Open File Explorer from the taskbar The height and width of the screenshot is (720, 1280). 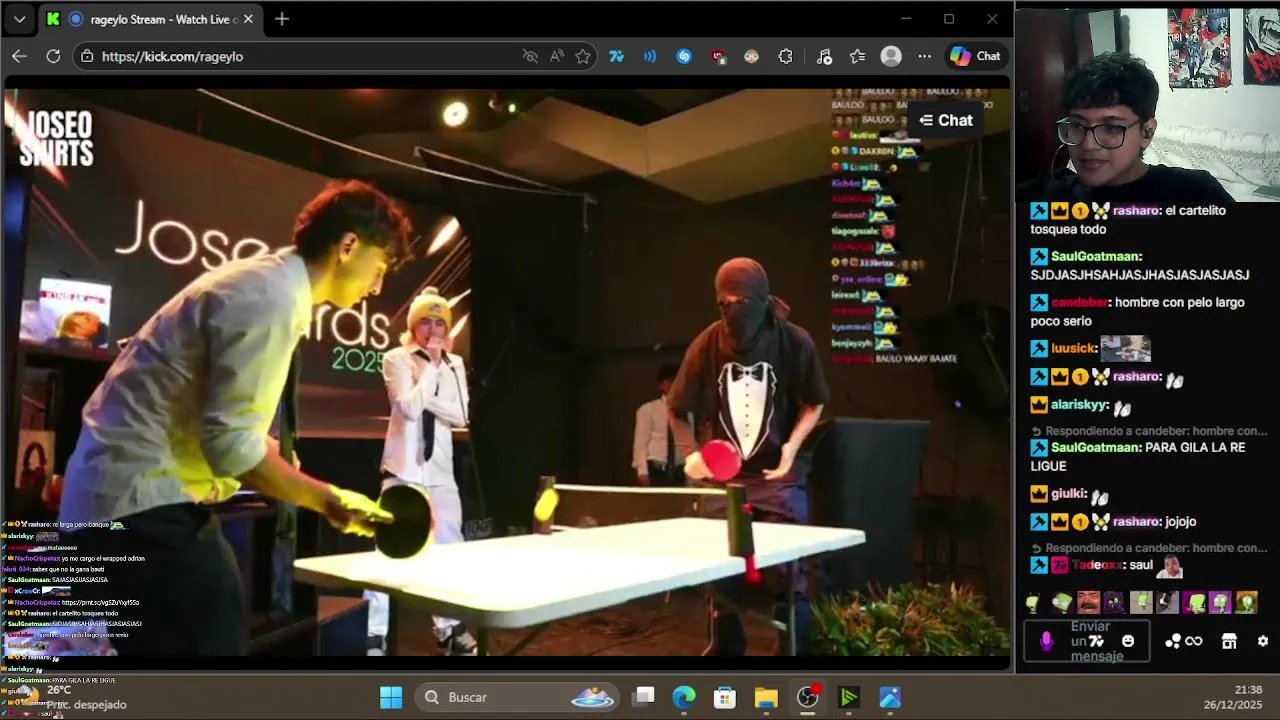tap(766, 697)
